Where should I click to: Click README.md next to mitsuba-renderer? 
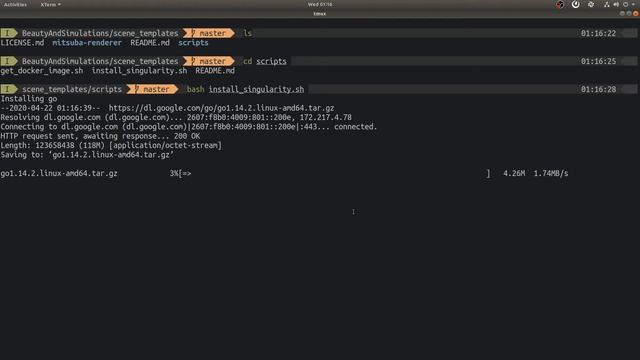click(x=150, y=42)
